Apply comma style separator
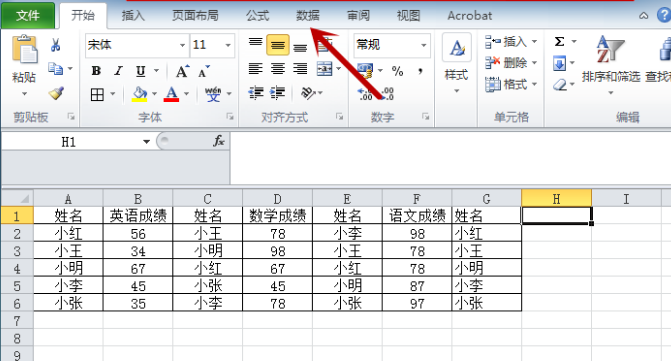The width and height of the screenshot is (671, 361). click(x=421, y=71)
